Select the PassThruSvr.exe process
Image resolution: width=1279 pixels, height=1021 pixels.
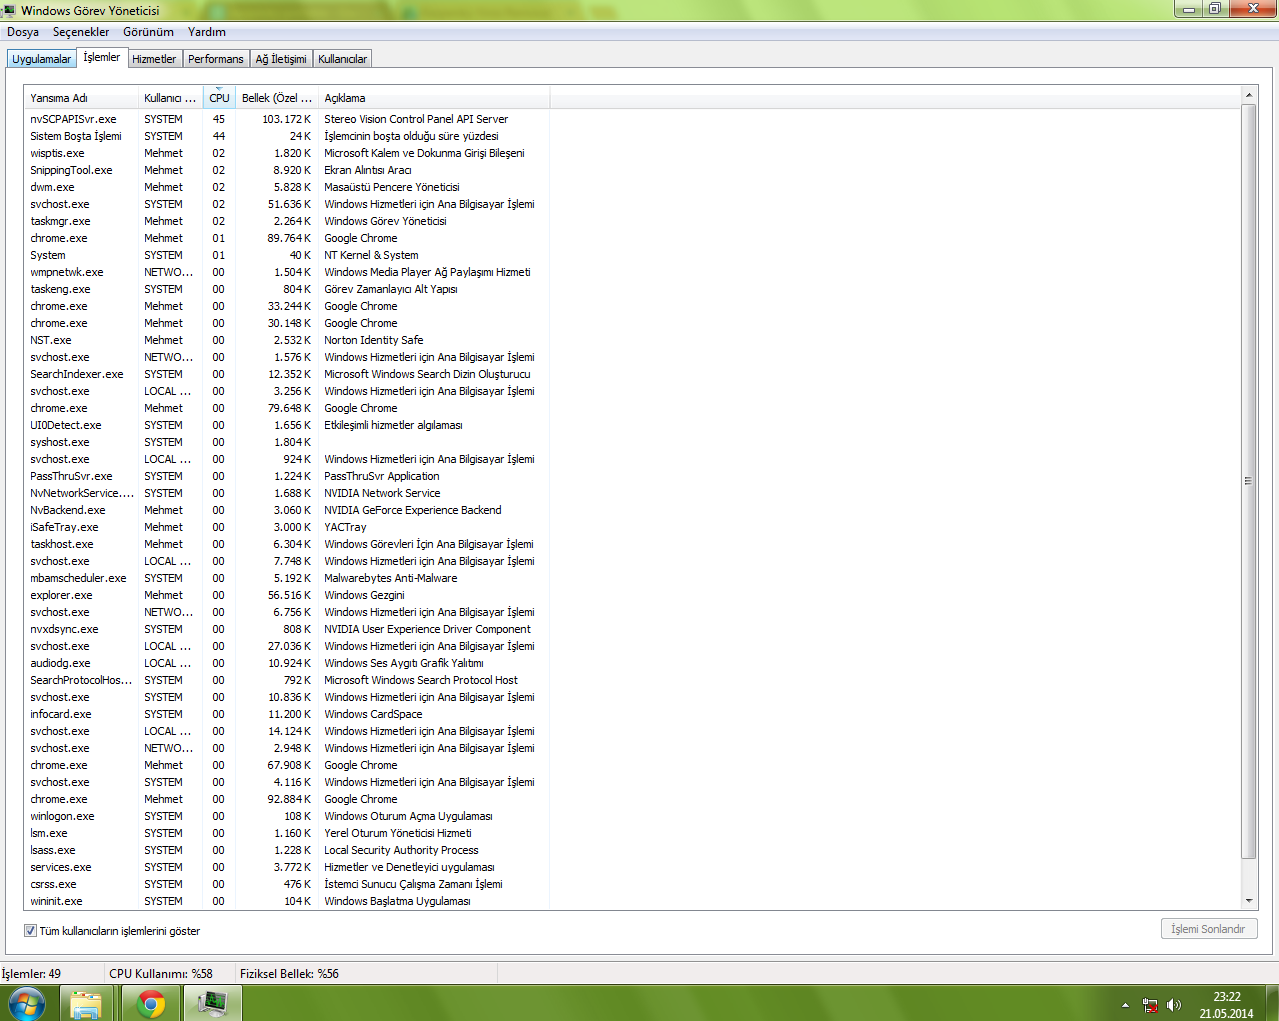[x=287, y=476]
